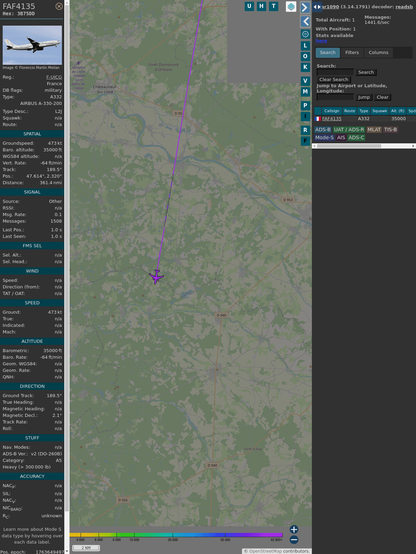Switch to the Filters tab
Screen dimensions: 416x554
[x=352, y=52]
